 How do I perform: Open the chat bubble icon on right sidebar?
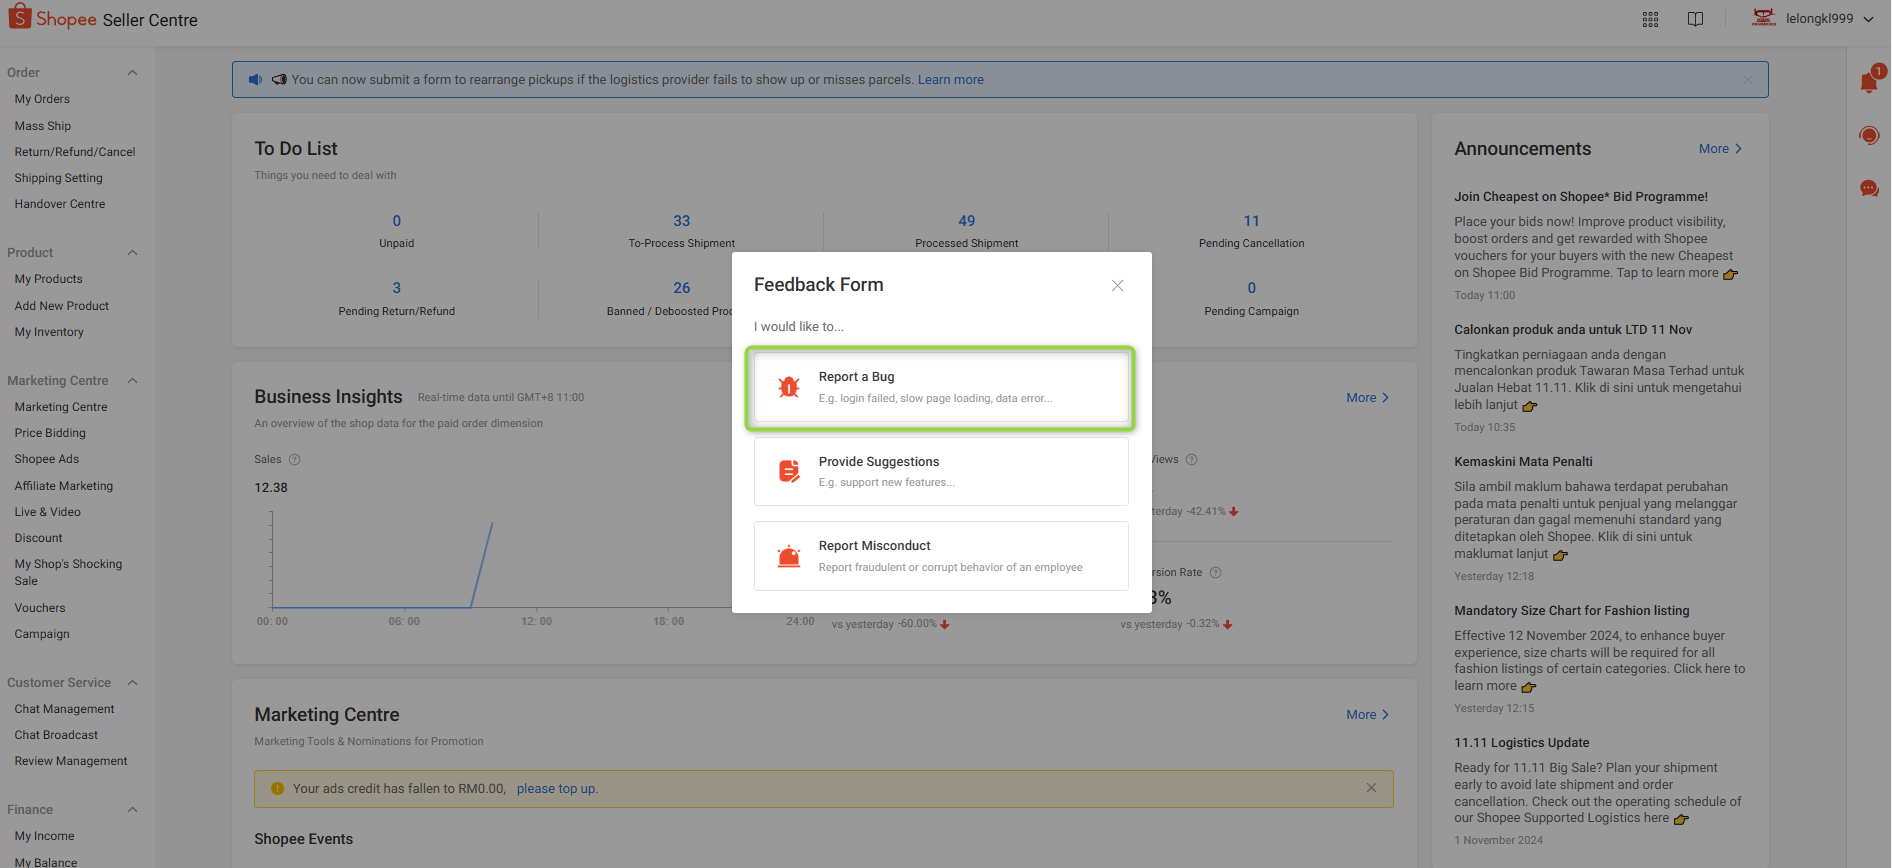click(x=1868, y=188)
